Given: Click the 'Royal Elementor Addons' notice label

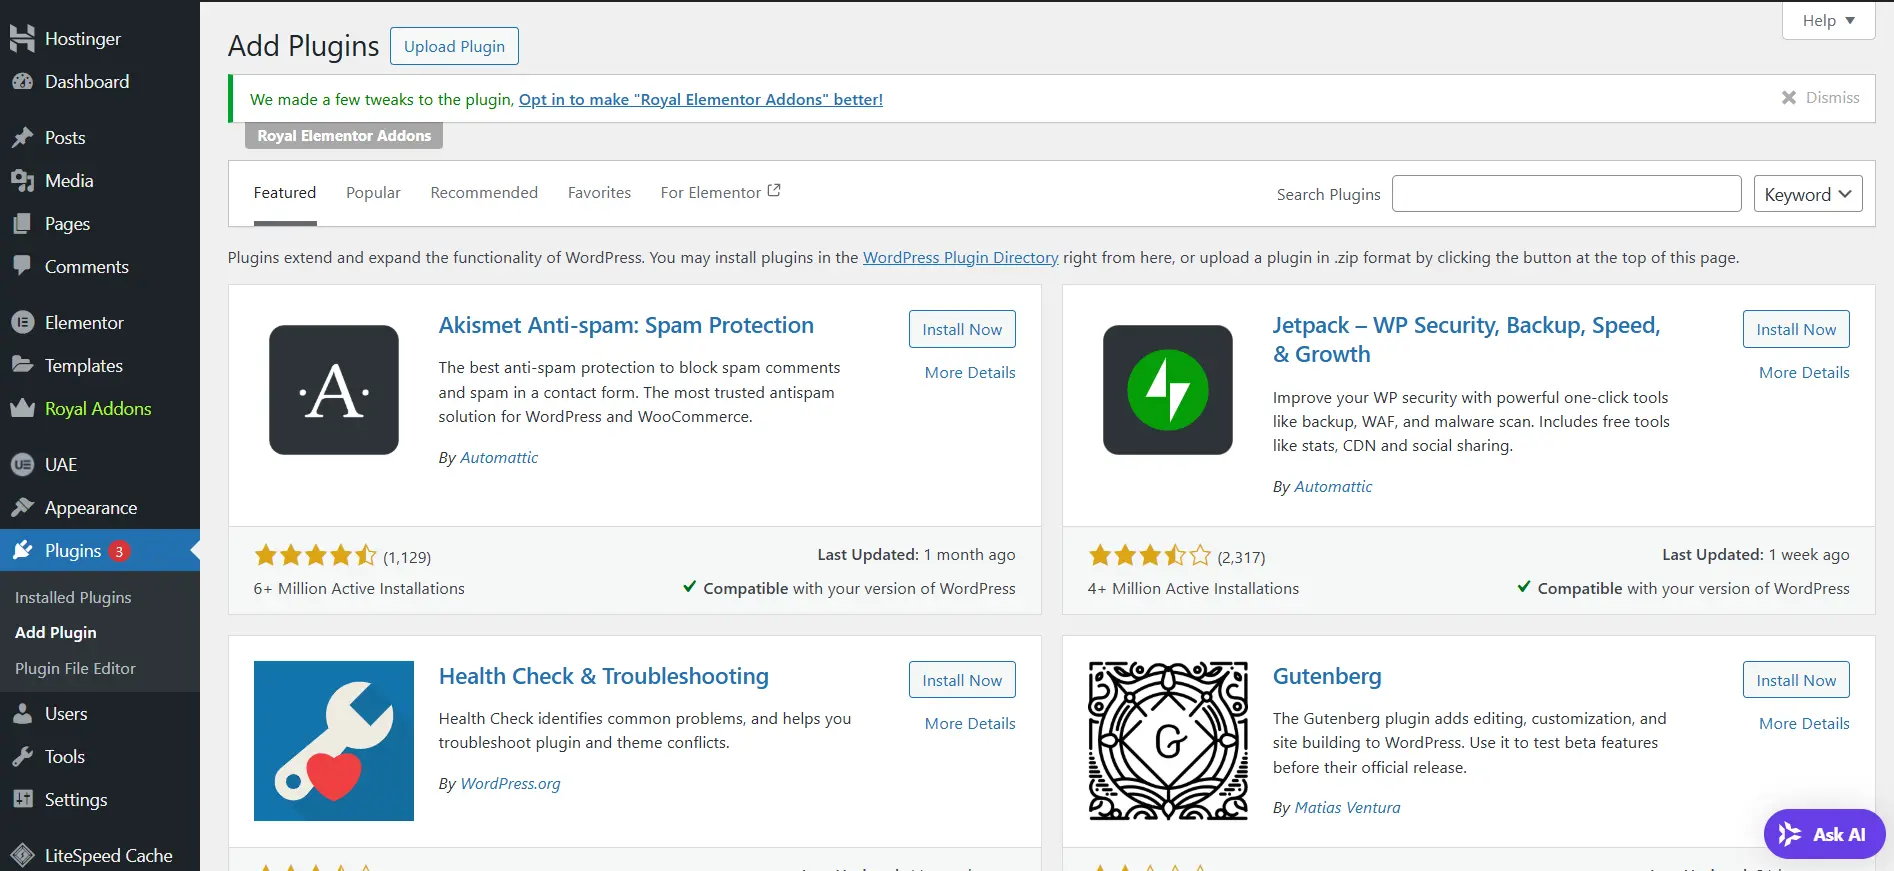Looking at the screenshot, I should coord(344,136).
